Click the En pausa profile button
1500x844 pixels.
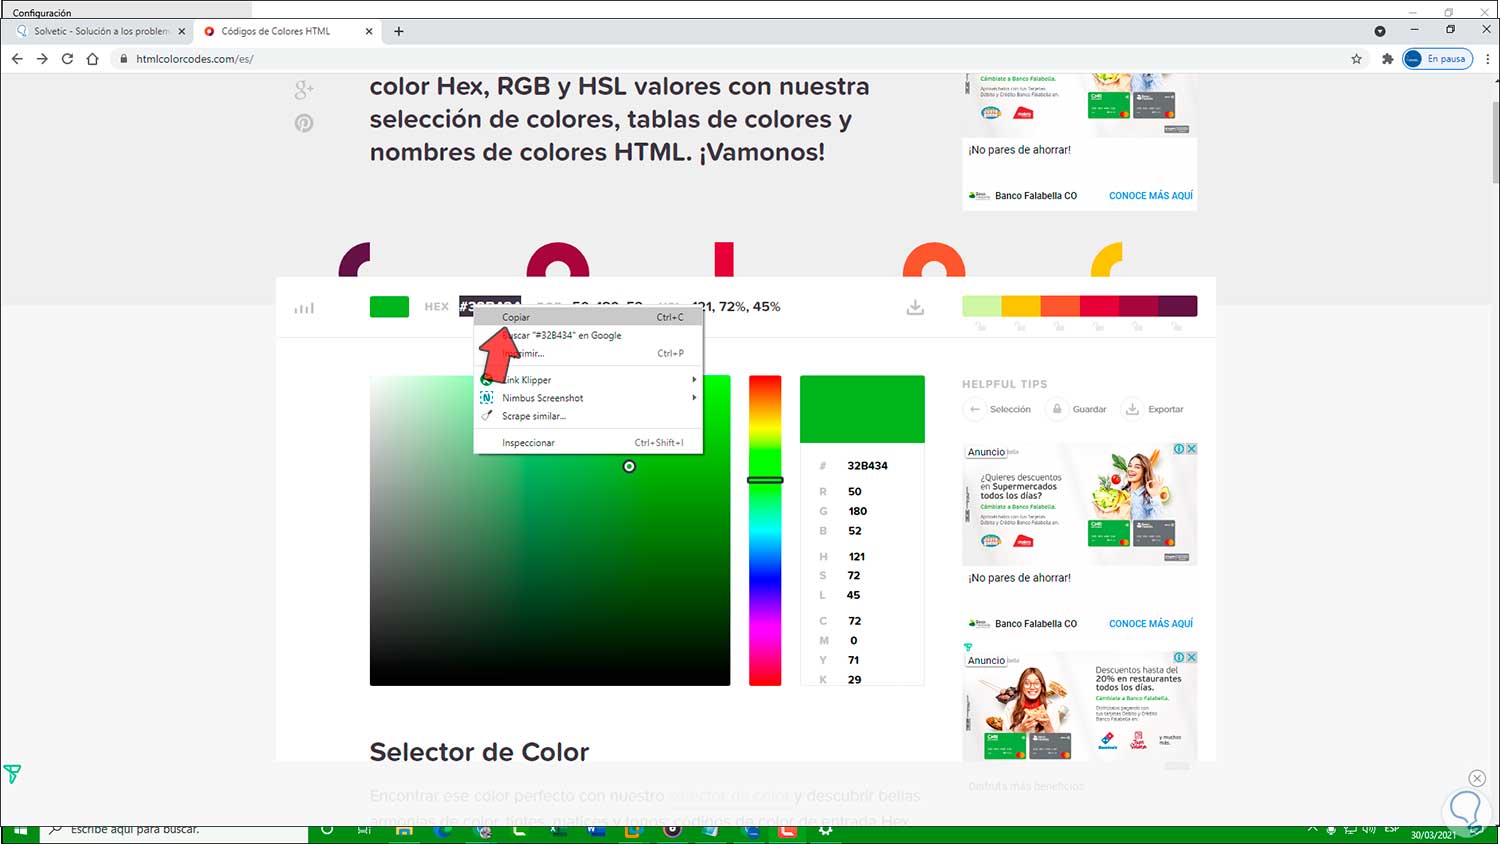[x=1437, y=59]
